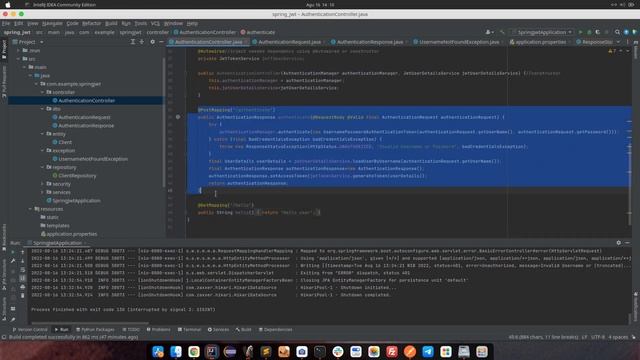The height and width of the screenshot is (360, 640).
Task: Open Telegram from the dock
Action: pyautogui.click(x=428, y=351)
